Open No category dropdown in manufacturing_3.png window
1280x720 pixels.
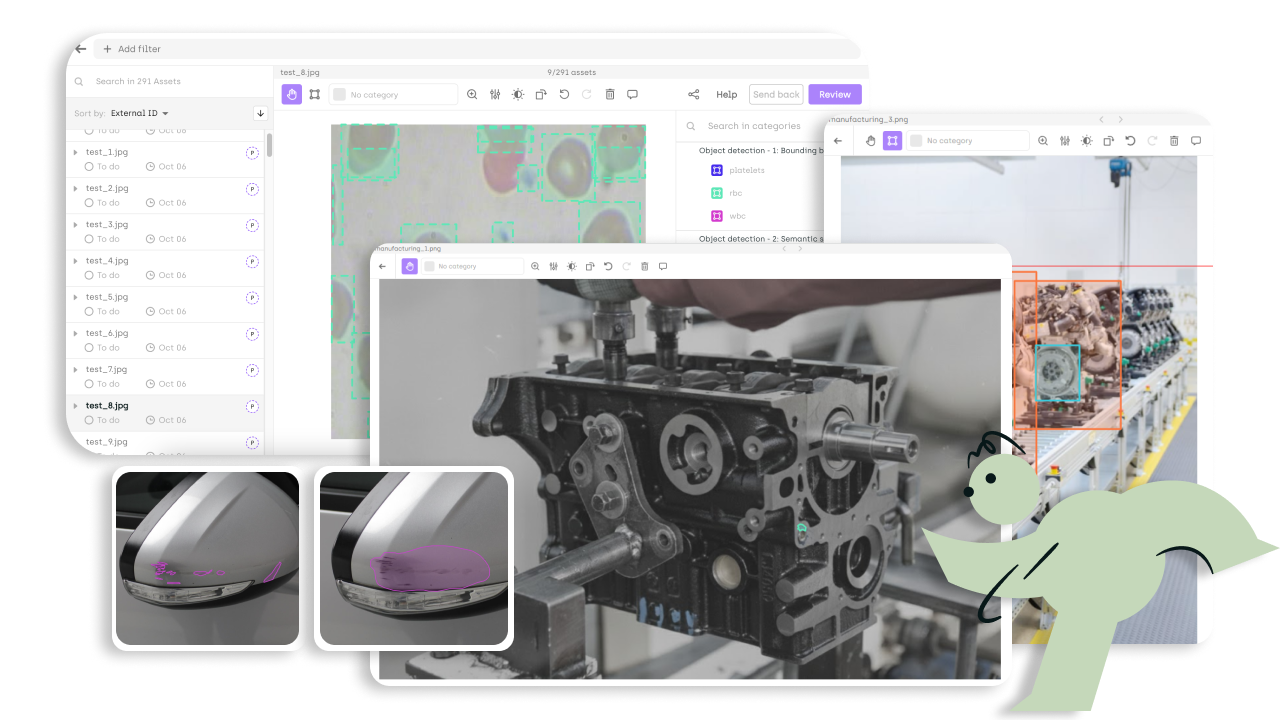967,141
